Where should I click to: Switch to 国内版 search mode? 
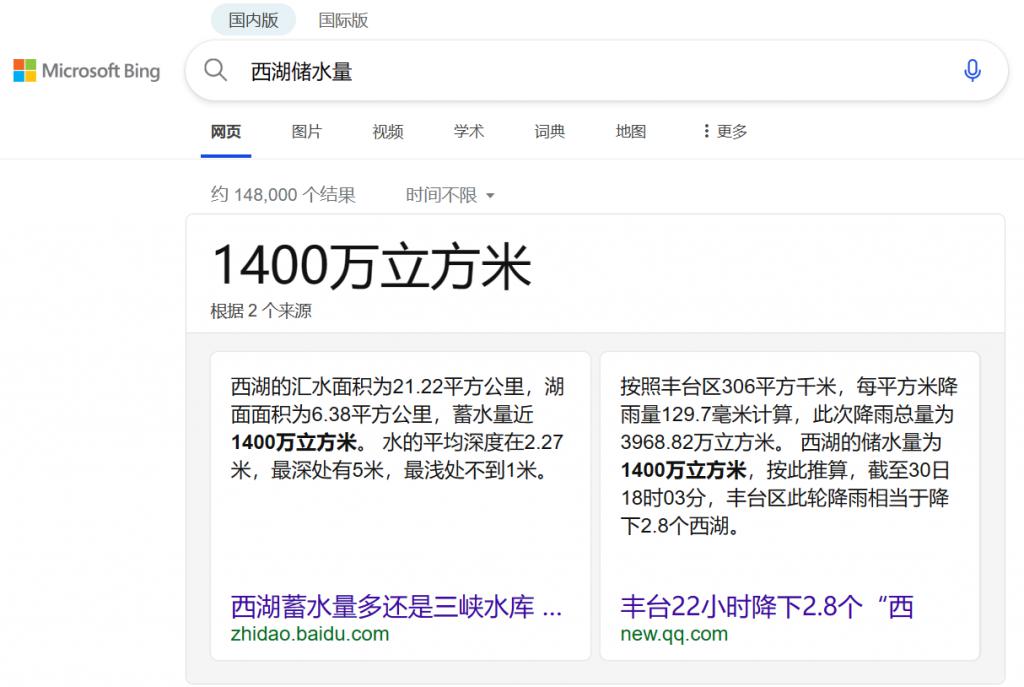253,20
